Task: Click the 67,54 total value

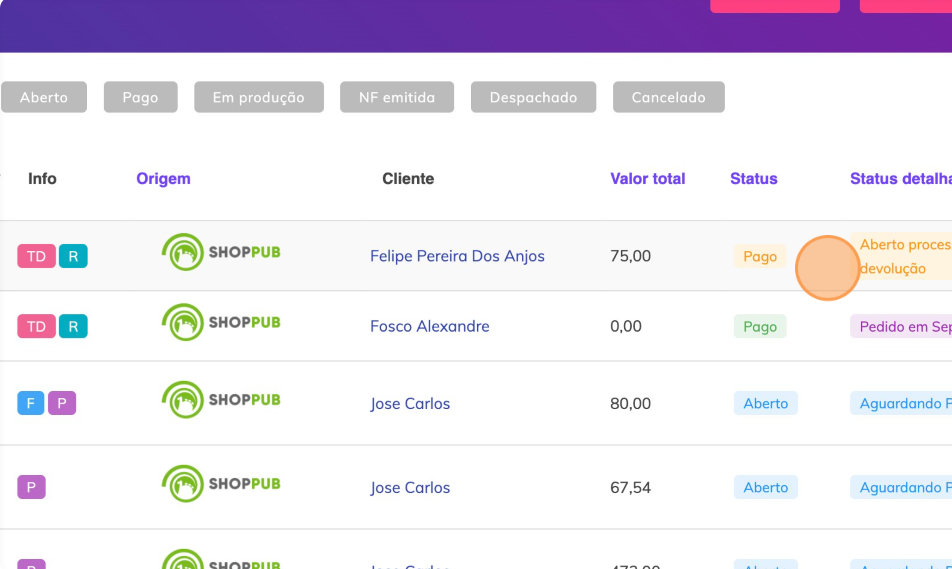Action: coord(630,487)
